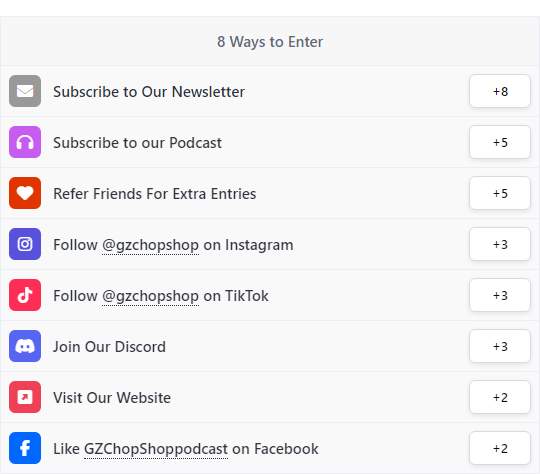Image resolution: width=540 pixels, height=474 pixels.
Task: Click the red heart referral icon
Action: coord(25,193)
